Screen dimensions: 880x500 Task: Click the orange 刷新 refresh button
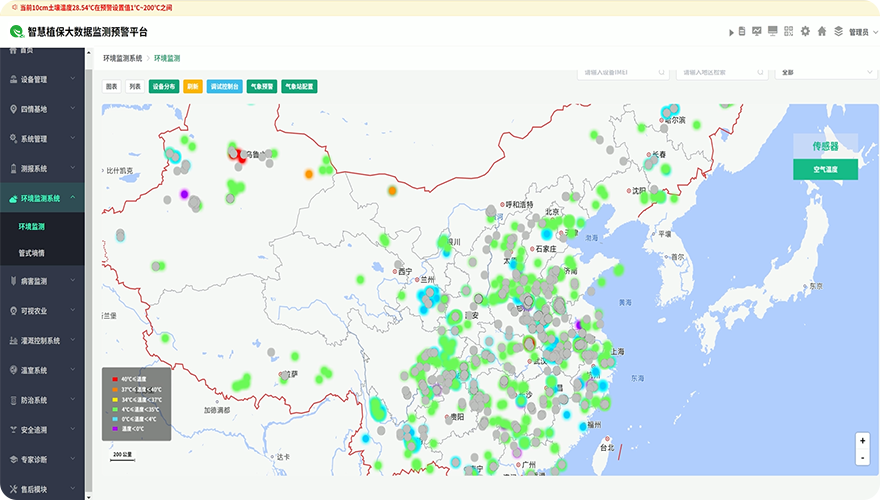coord(193,87)
